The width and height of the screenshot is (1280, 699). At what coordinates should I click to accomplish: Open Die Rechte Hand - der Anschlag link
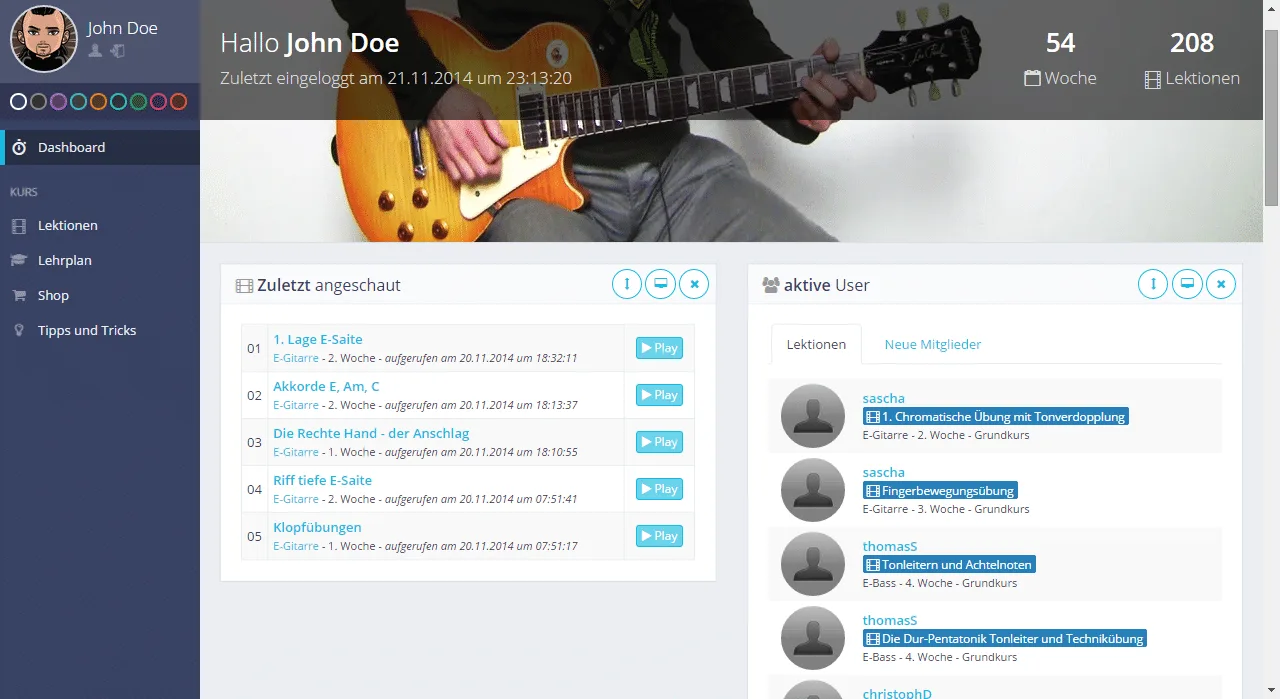(371, 433)
